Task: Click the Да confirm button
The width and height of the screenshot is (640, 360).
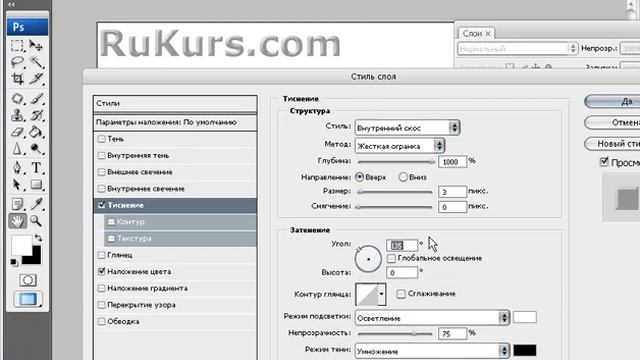Action: point(612,102)
